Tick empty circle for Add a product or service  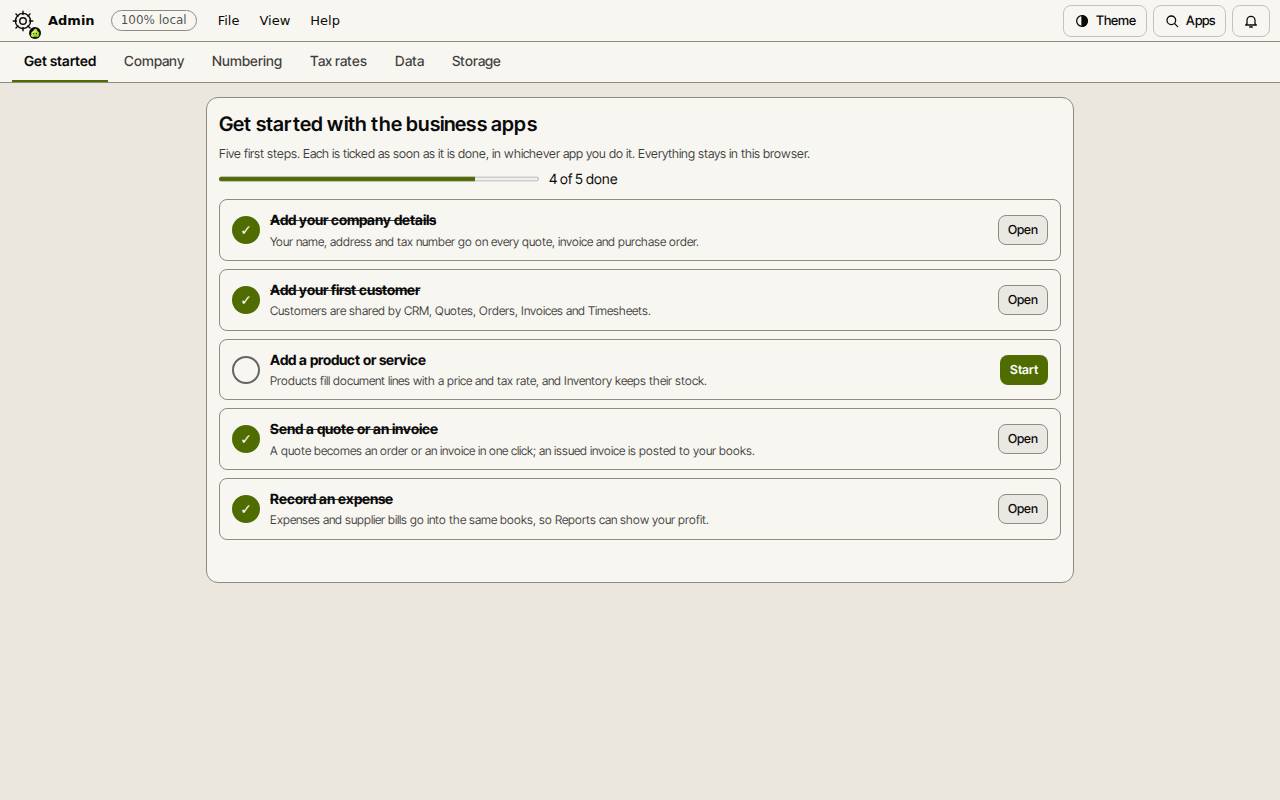pyautogui.click(x=246, y=370)
